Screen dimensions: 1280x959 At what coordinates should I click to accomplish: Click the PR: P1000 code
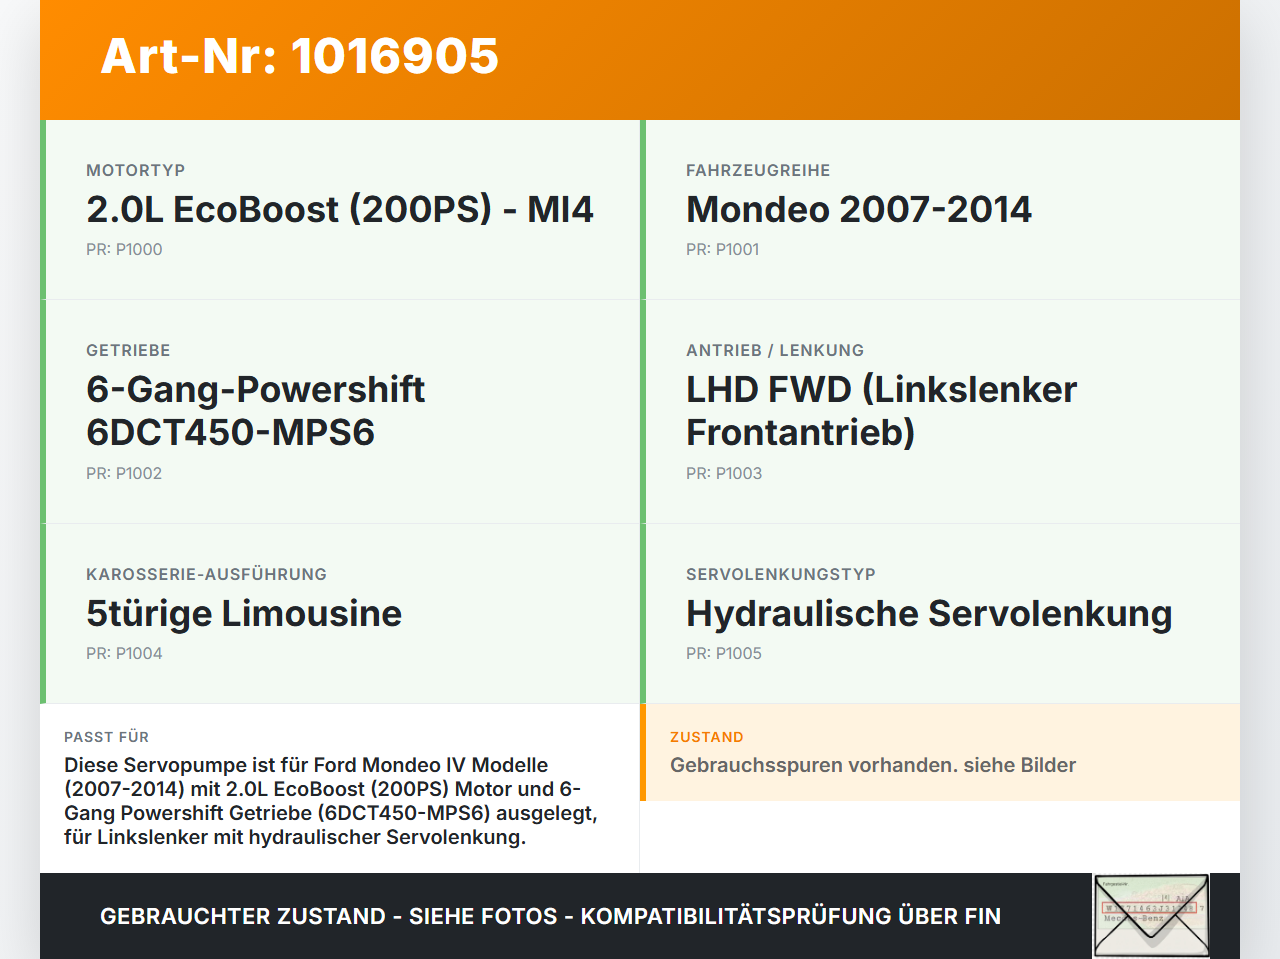point(124,250)
